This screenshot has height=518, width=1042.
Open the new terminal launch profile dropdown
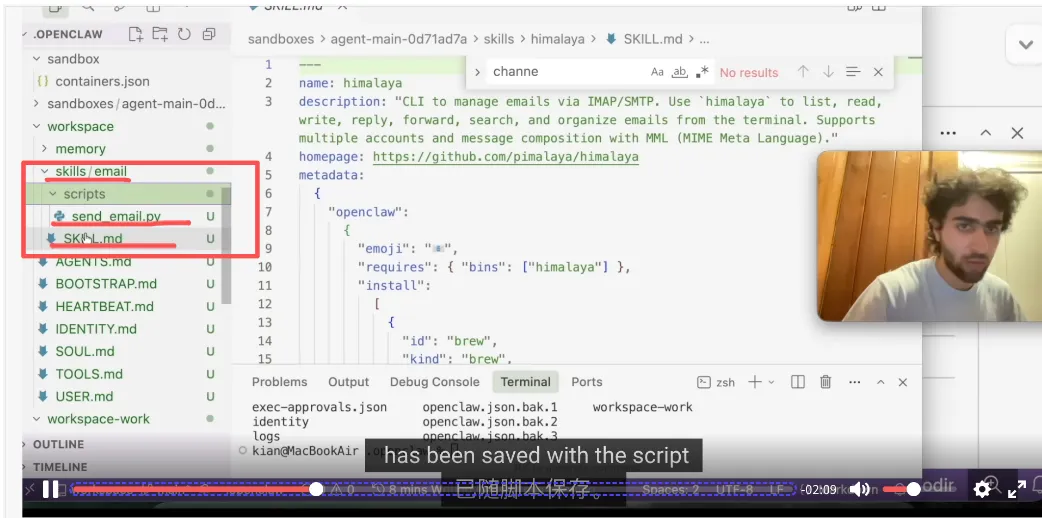point(772,382)
